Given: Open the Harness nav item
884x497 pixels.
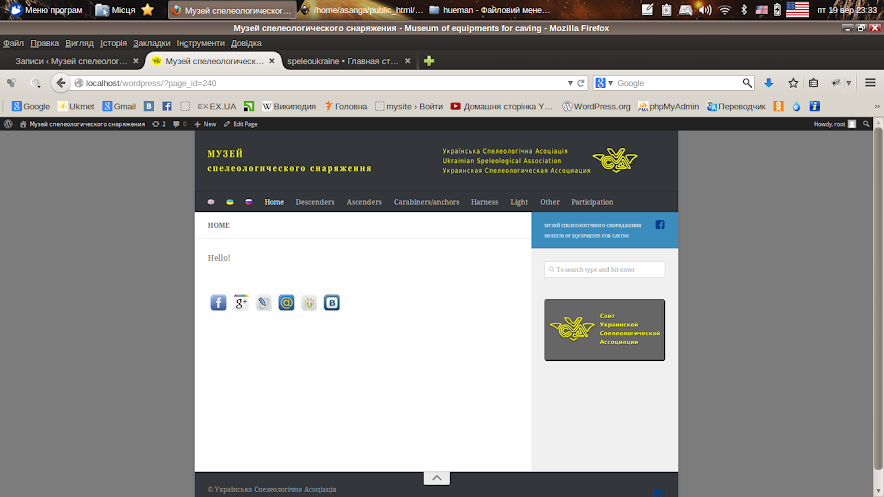Looking at the screenshot, I should coord(484,202).
